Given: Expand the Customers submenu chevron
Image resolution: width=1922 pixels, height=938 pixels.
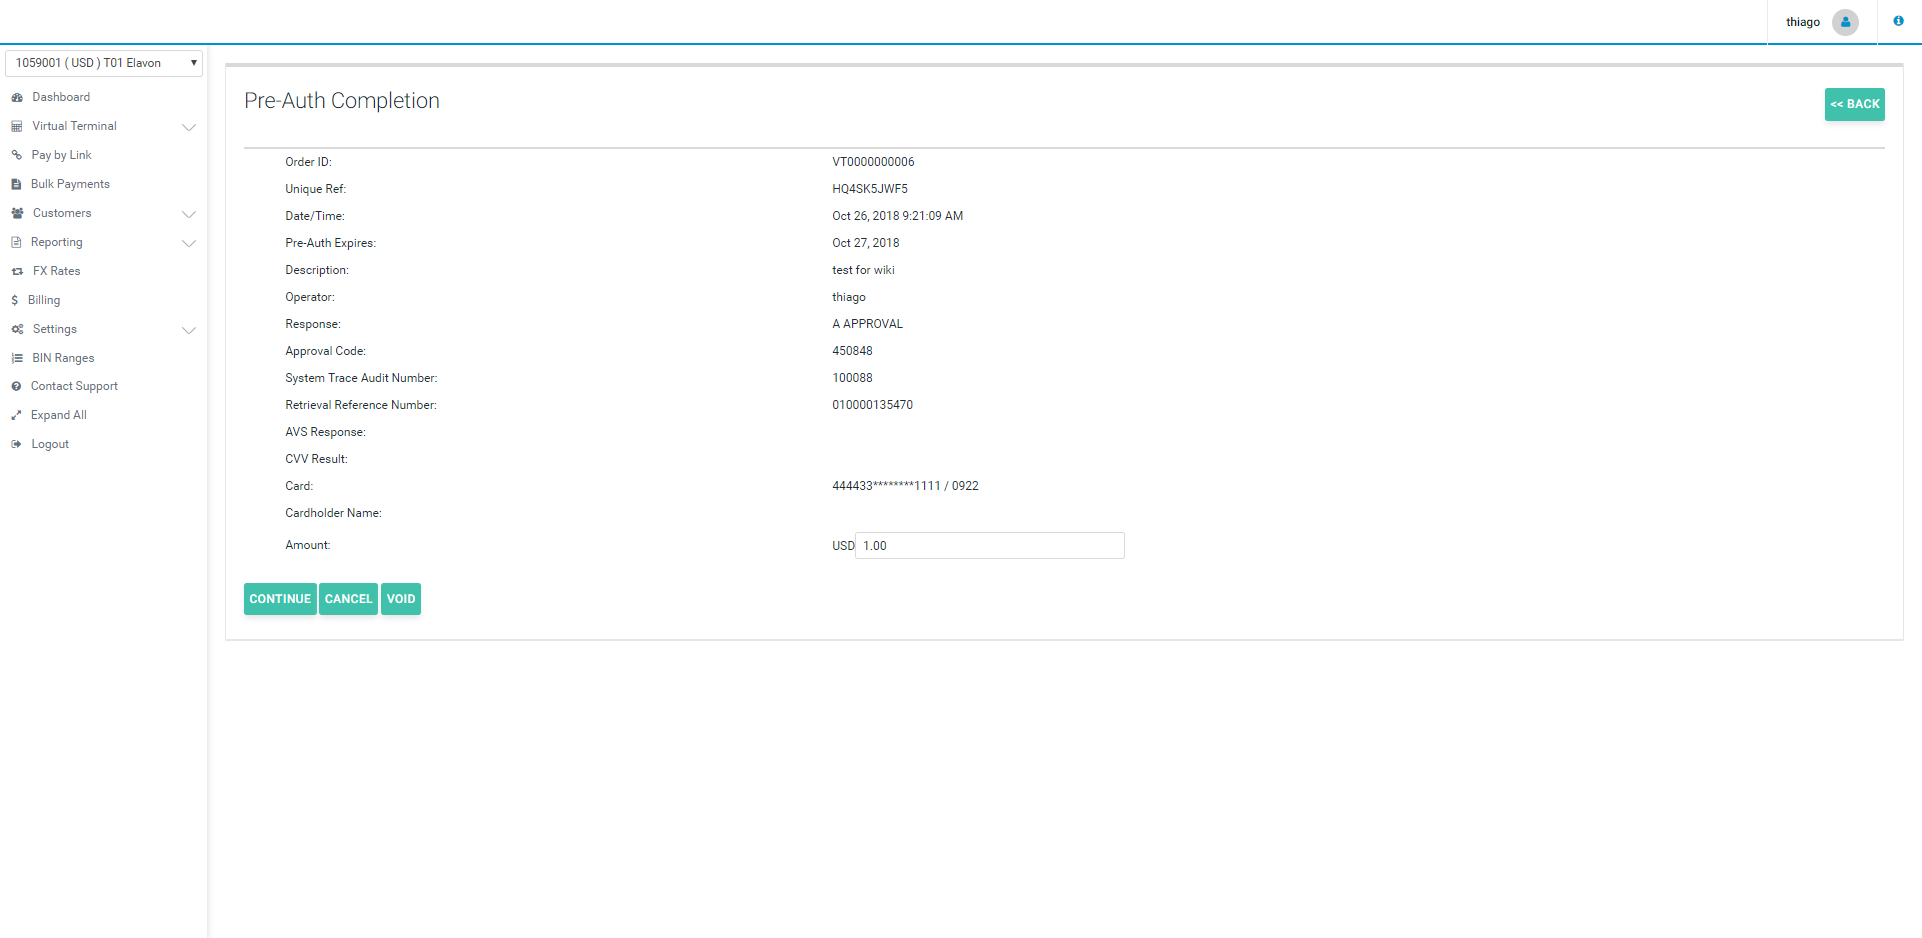Looking at the screenshot, I should [x=188, y=214].
